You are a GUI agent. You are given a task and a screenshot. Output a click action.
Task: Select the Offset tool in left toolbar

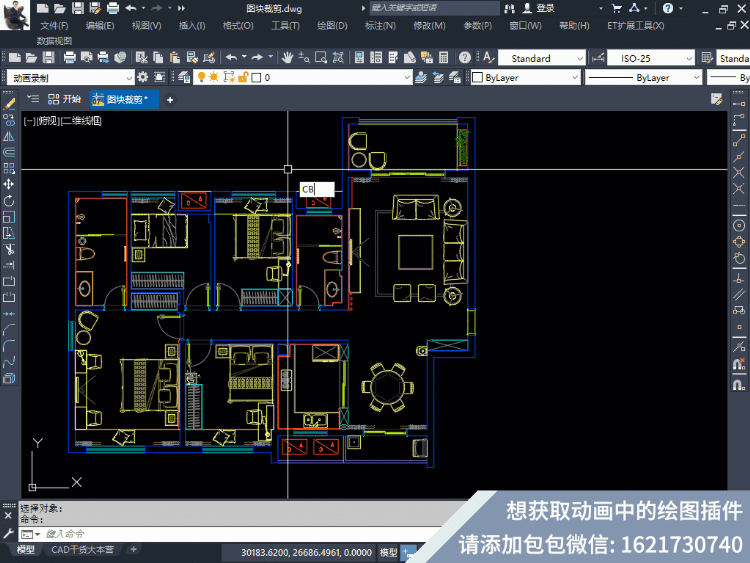[x=9, y=152]
